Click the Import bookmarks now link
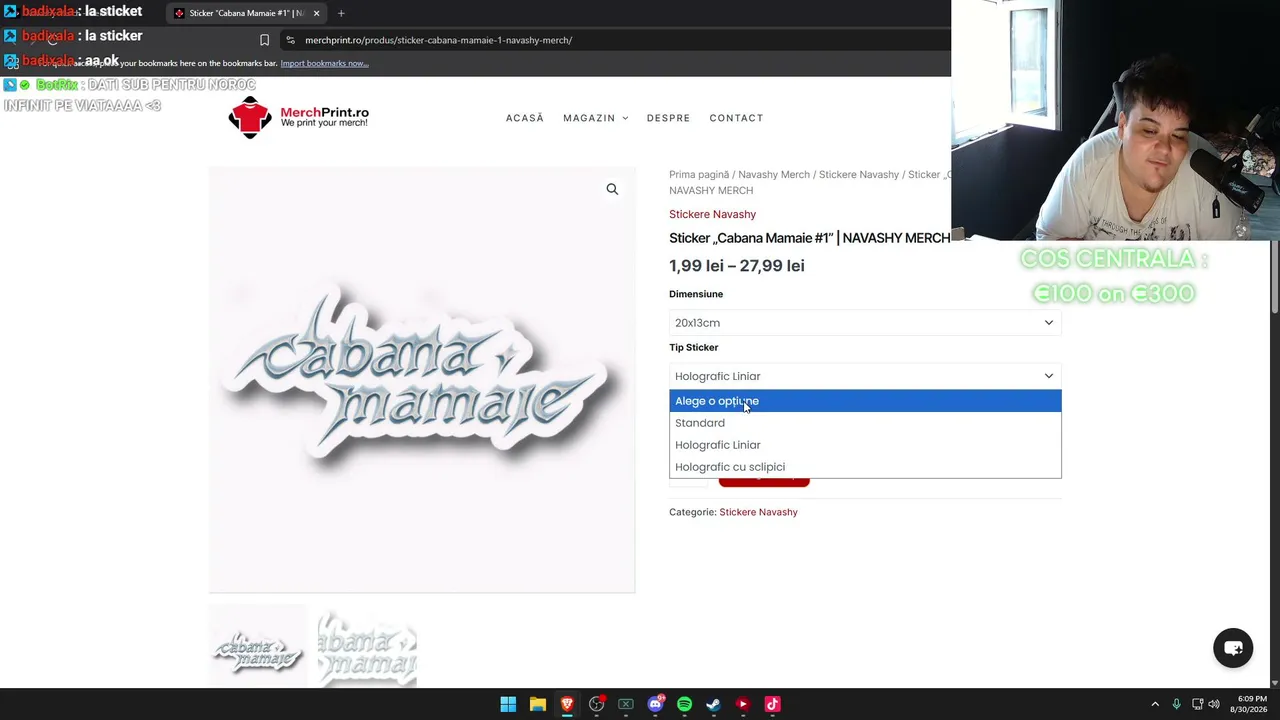Screen dimensions: 1280x720 (324, 63)
